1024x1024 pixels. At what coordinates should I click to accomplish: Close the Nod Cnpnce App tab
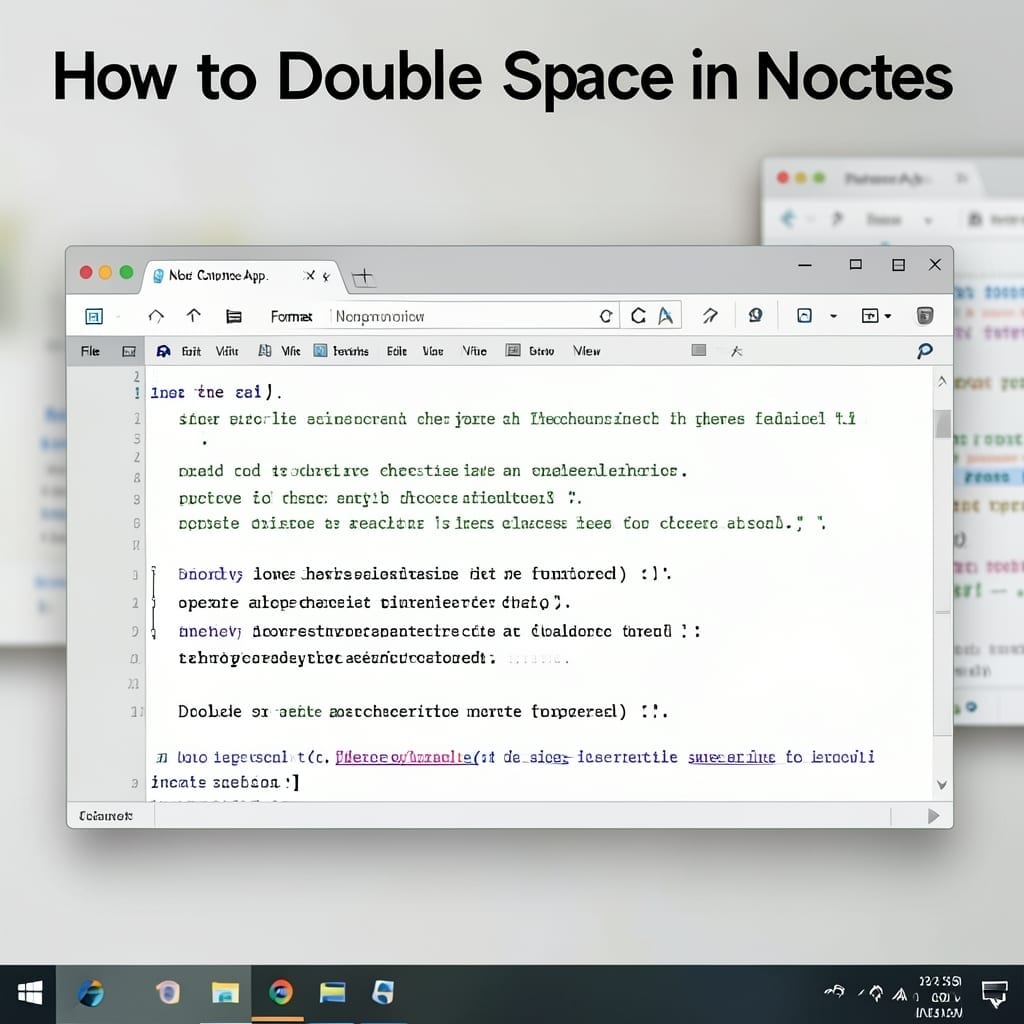(x=310, y=276)
